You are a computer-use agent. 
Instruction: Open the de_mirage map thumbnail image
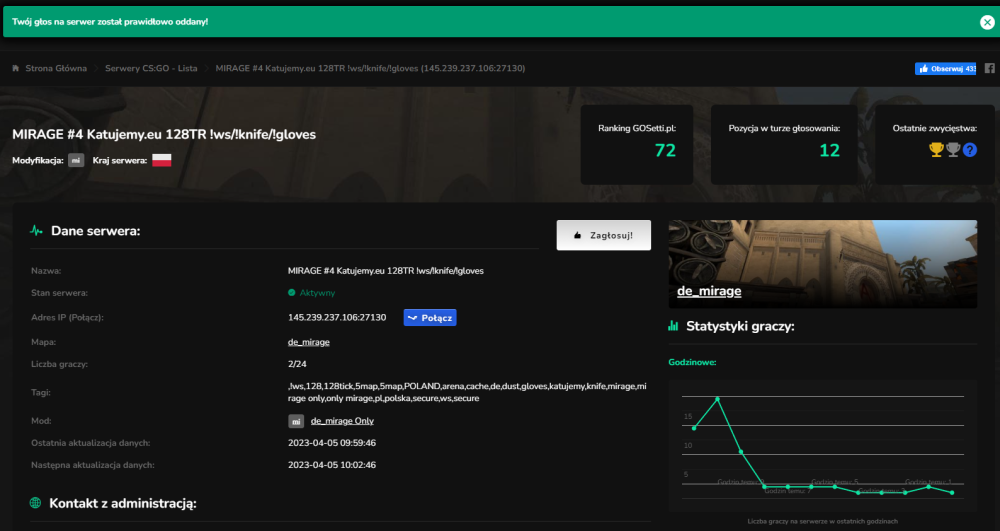pyautogui.click(x=823, y=264)
